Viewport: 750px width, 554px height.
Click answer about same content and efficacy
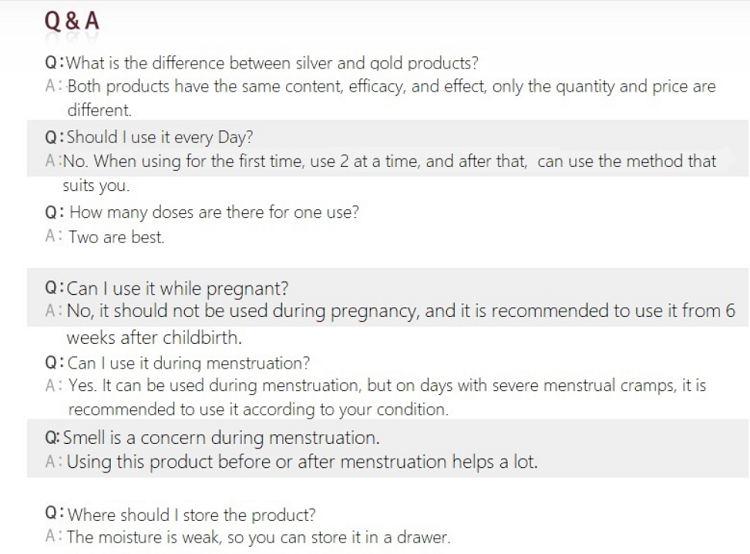click(x=391, y=87)
